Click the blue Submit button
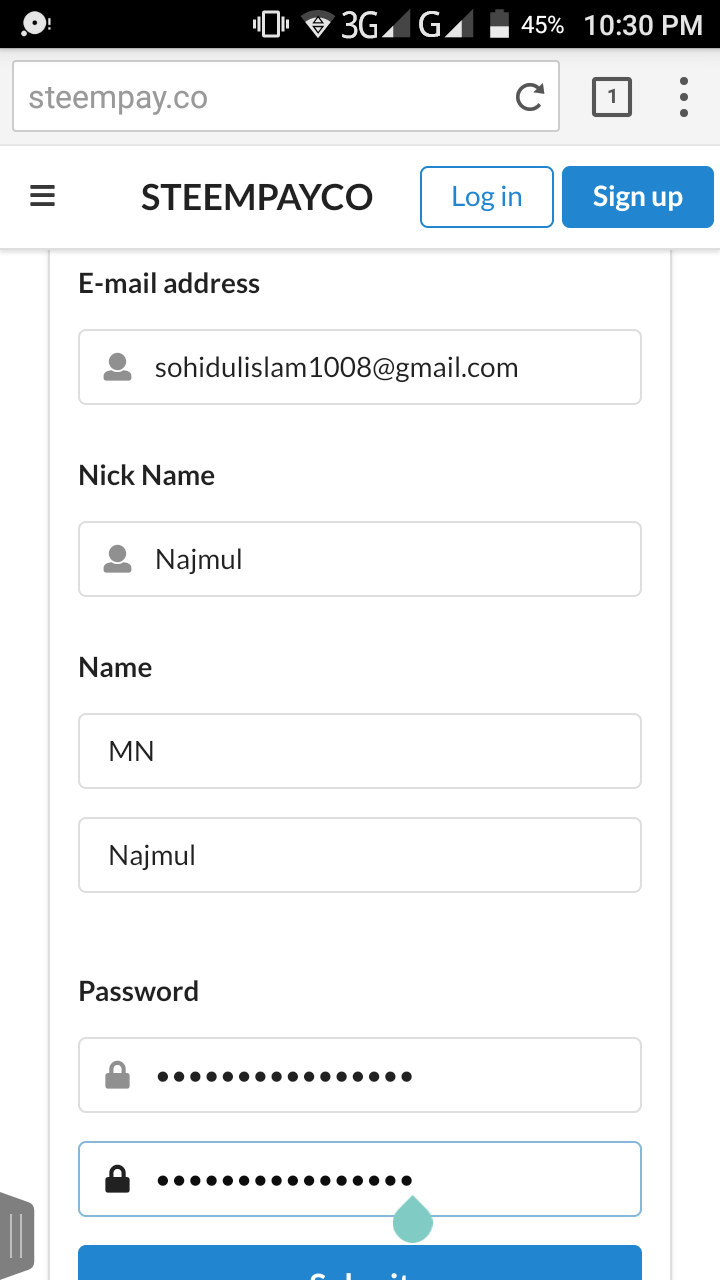This screenshot has height=1280, width=720. pos(360,1264)
